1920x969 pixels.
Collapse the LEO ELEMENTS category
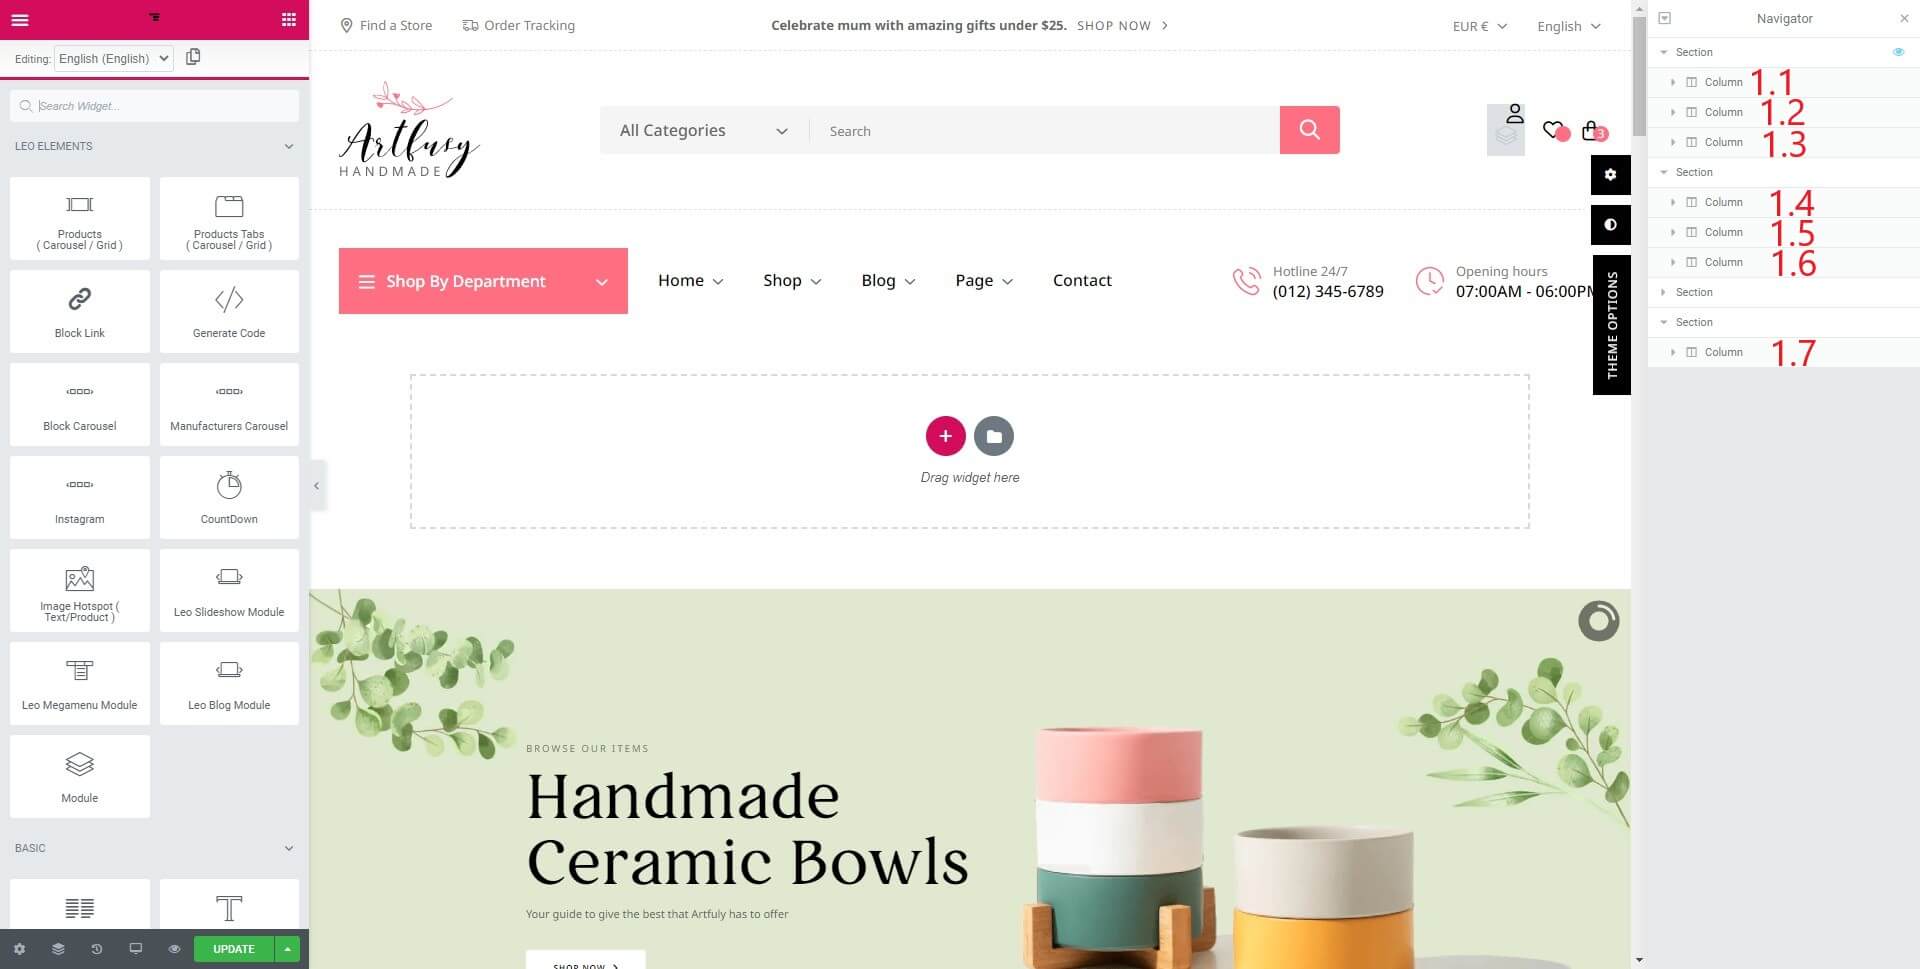click(289, 146)
